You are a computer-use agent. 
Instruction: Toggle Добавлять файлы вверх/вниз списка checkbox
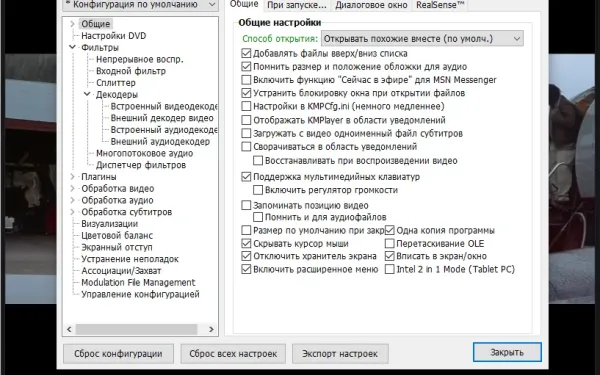pos(246,53)
